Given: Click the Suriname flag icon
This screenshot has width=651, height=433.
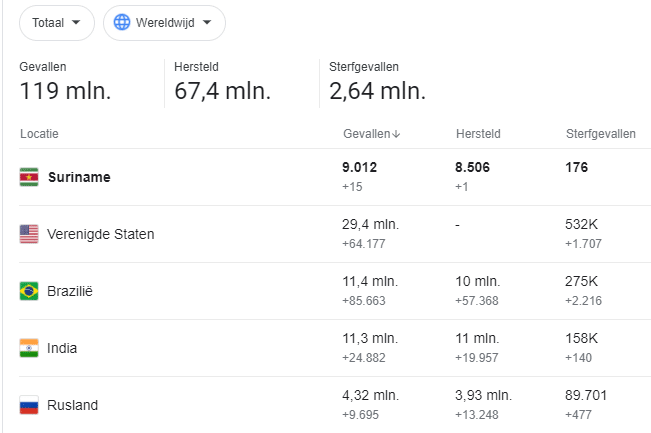Looking at the screenshot, I should click(x=29, y=177).
